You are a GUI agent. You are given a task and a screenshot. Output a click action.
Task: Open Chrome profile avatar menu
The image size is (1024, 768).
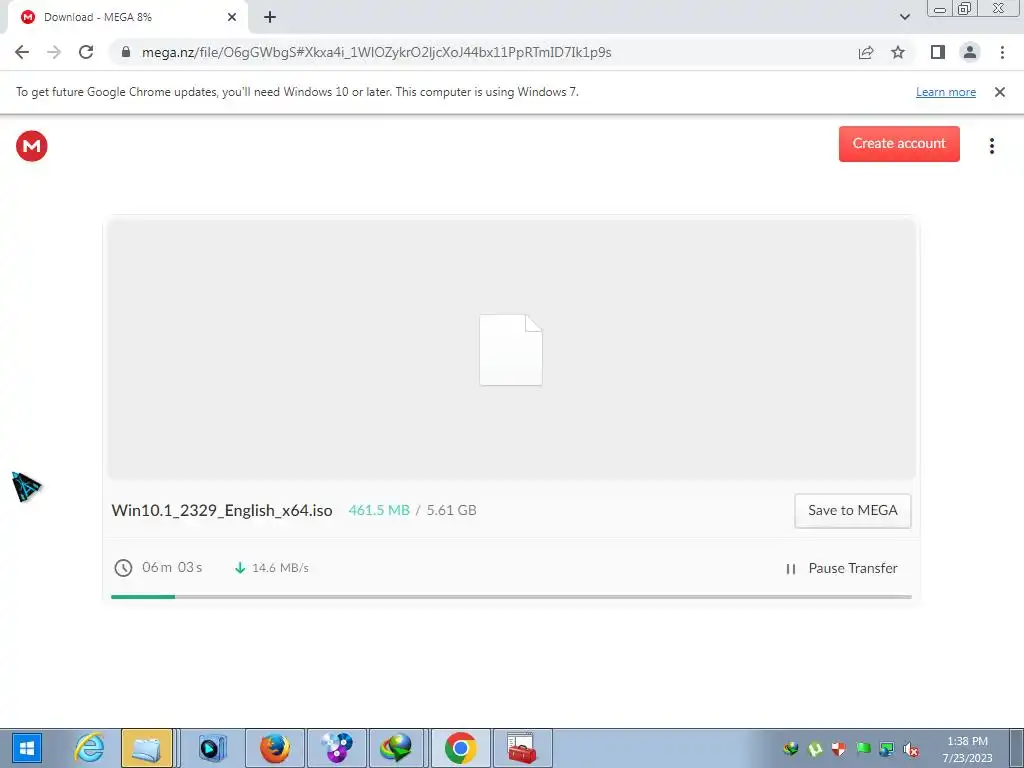970,52
